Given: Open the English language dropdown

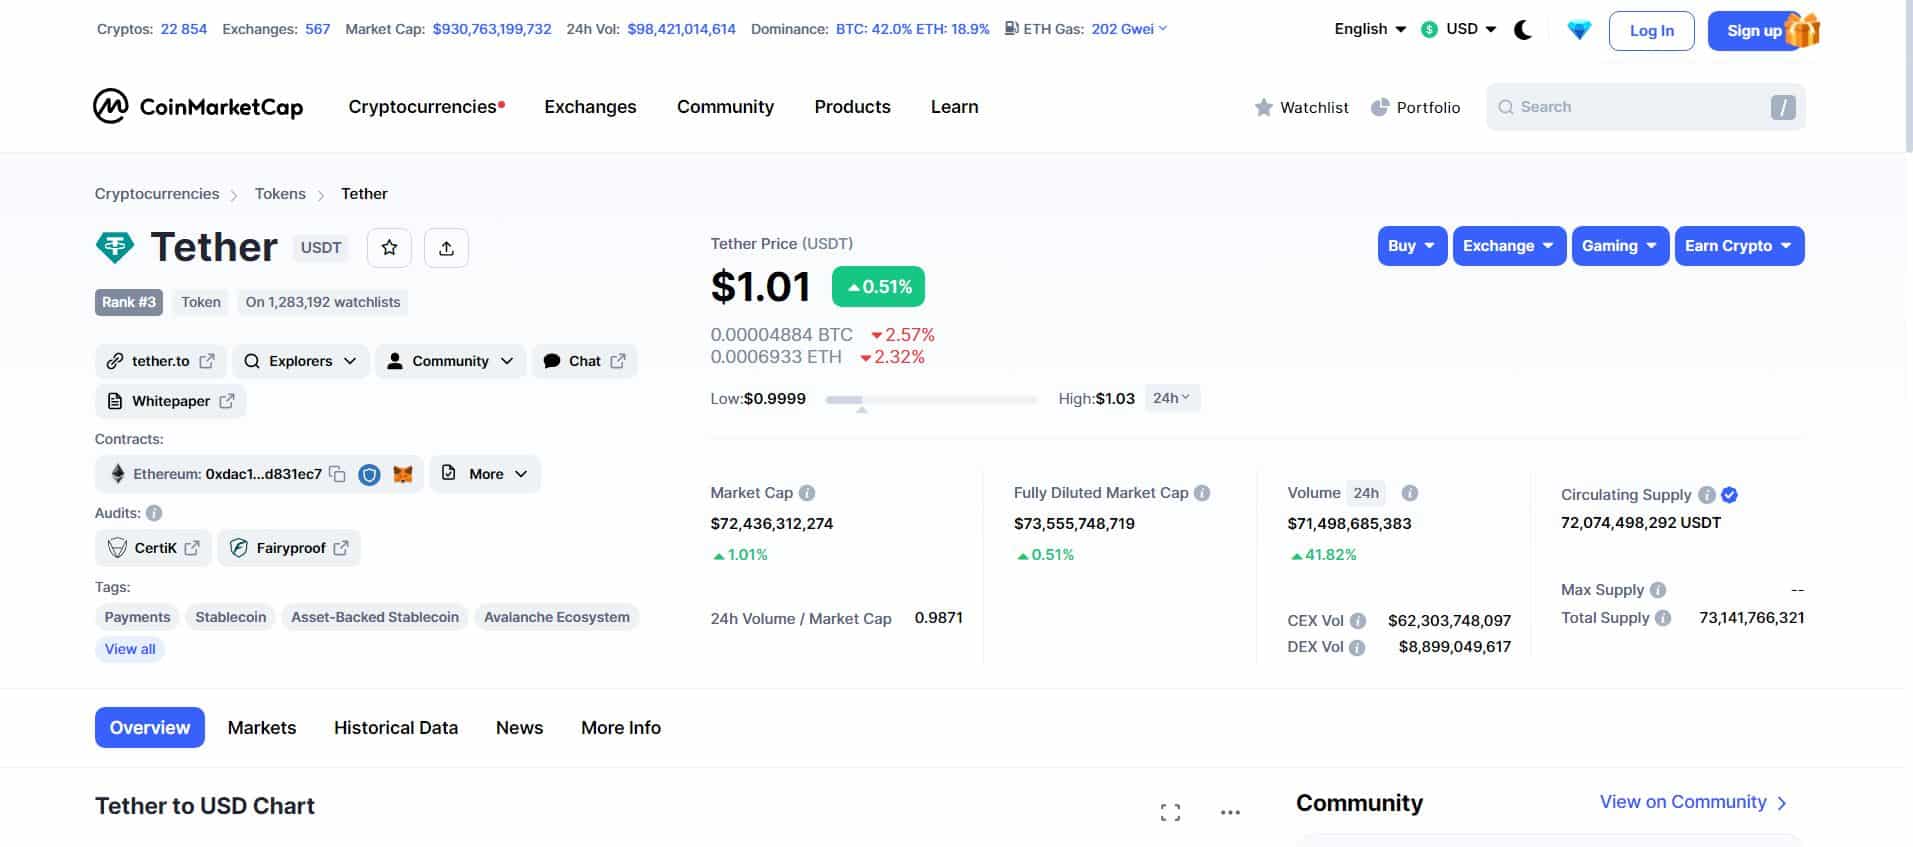Looking at the screenshot, I should [1370, 29].
